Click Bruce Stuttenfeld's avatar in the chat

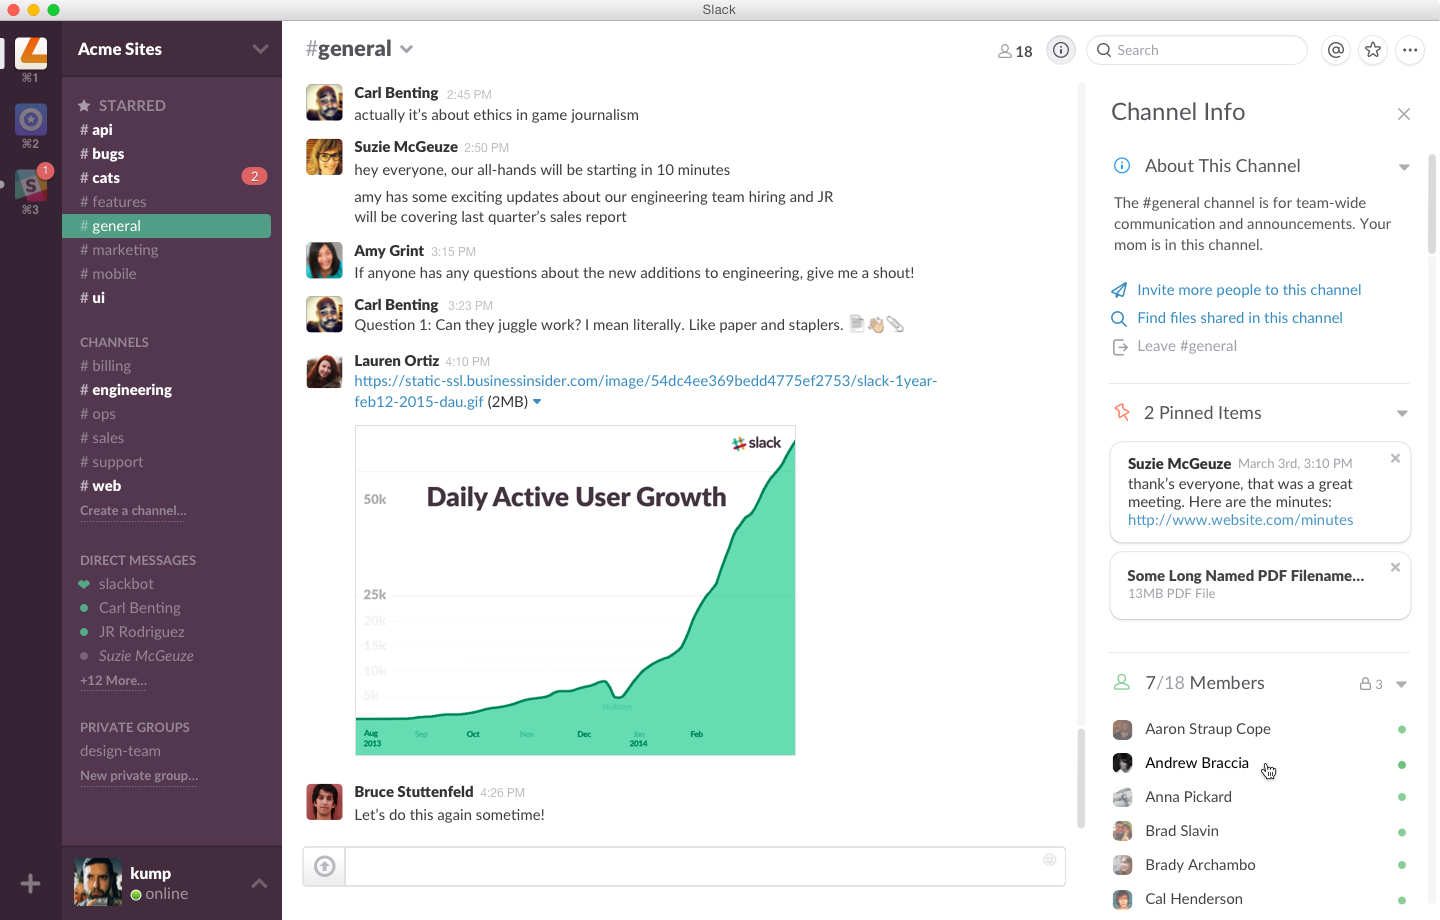[324, 802]
